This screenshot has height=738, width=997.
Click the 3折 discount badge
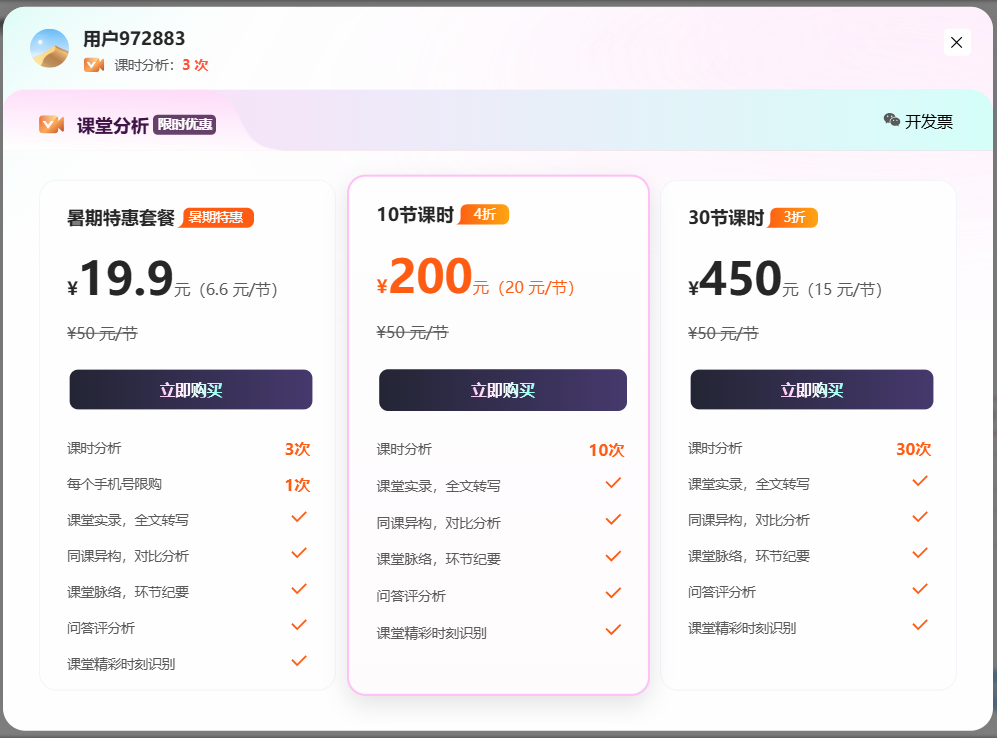794,216
